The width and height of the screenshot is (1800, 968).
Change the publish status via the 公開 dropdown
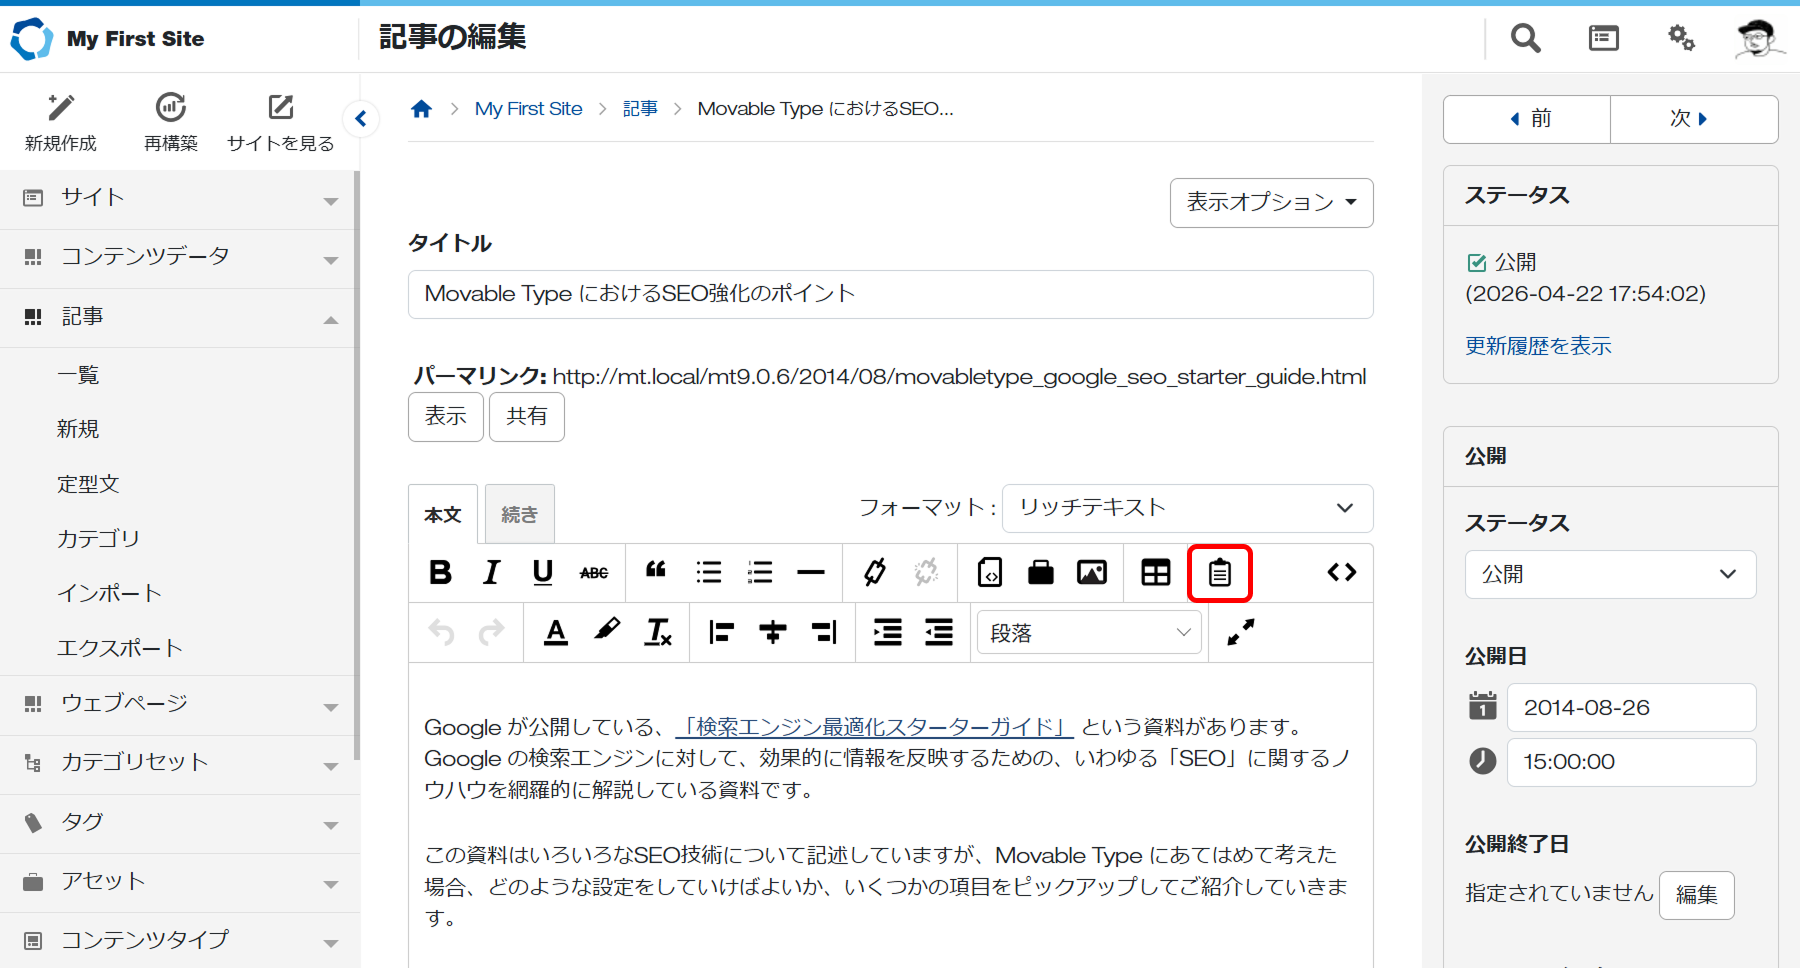[x=1609, y=574]
